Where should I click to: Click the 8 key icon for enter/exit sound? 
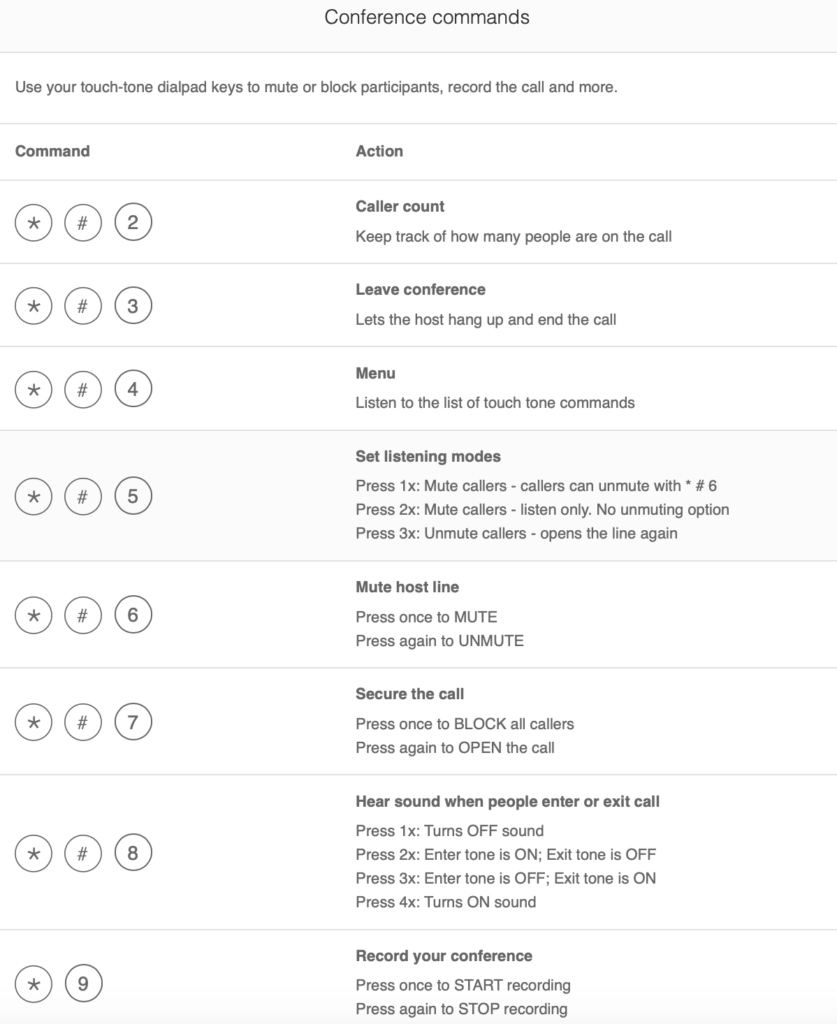tap(133, 853)
